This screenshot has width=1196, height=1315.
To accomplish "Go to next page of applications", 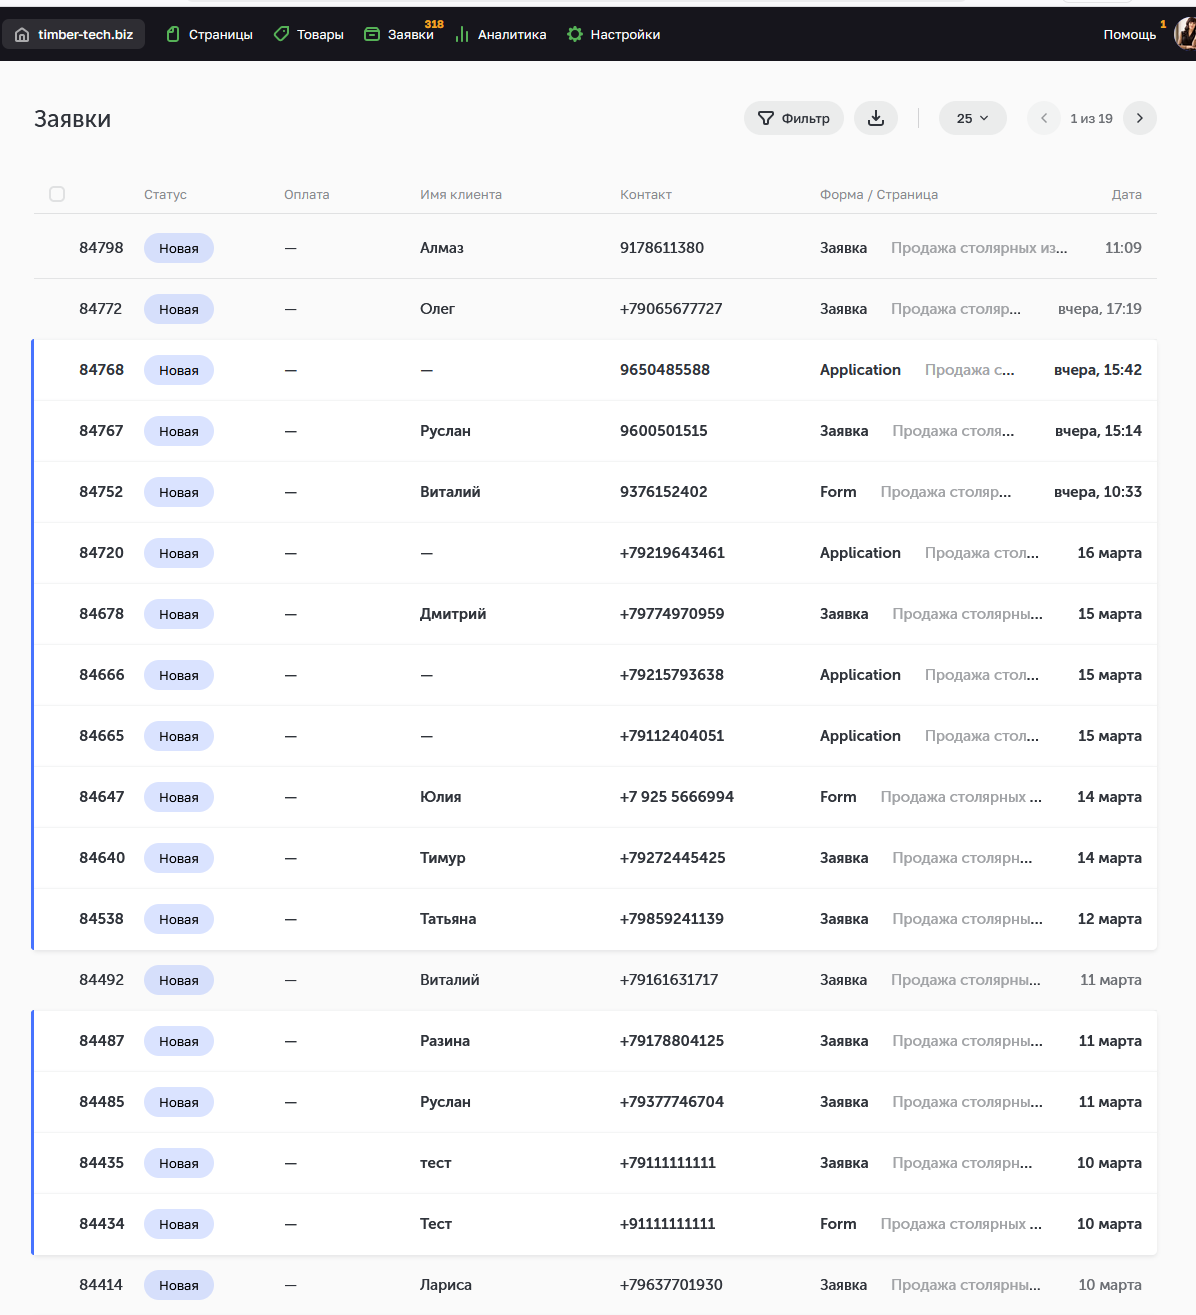I will tap(1139, 118).
